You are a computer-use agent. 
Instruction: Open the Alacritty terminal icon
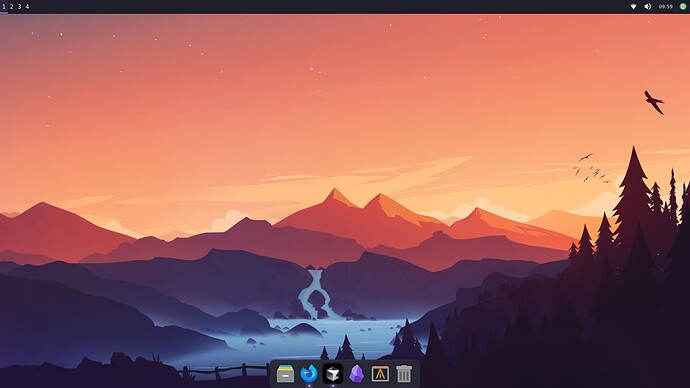point(380,374)
